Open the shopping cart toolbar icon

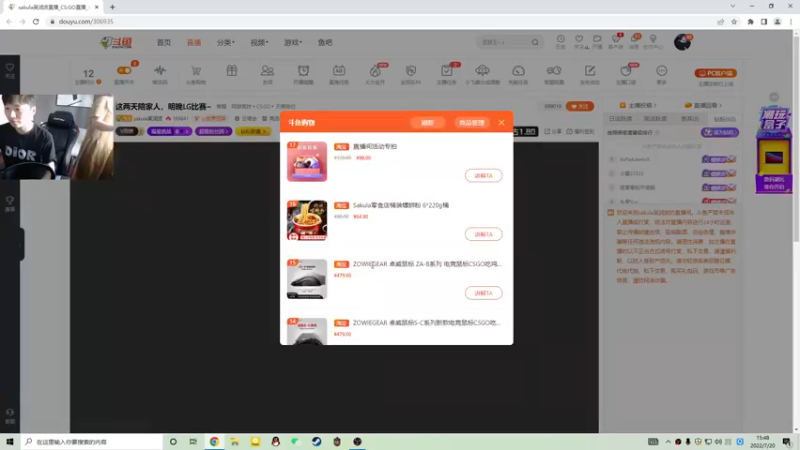(x=196, y=70)
